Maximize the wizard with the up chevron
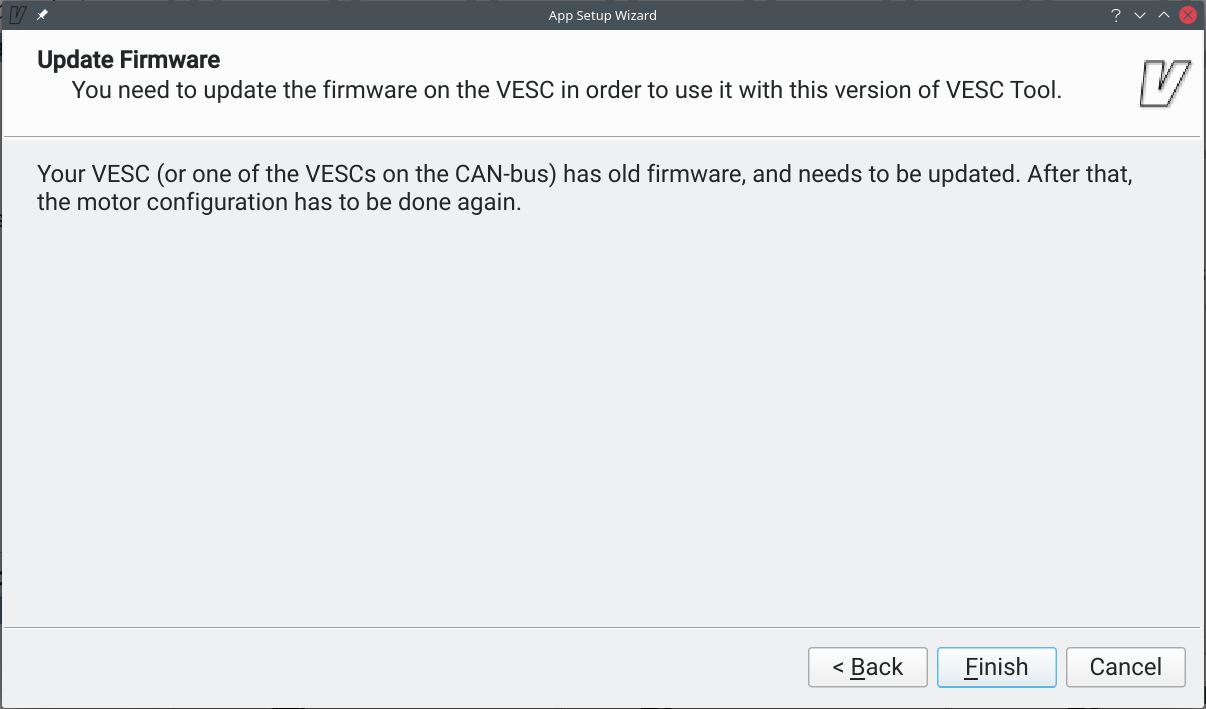Image resolution: width=1206 pixels, height=709 pixels. [x=1163, y=15]
